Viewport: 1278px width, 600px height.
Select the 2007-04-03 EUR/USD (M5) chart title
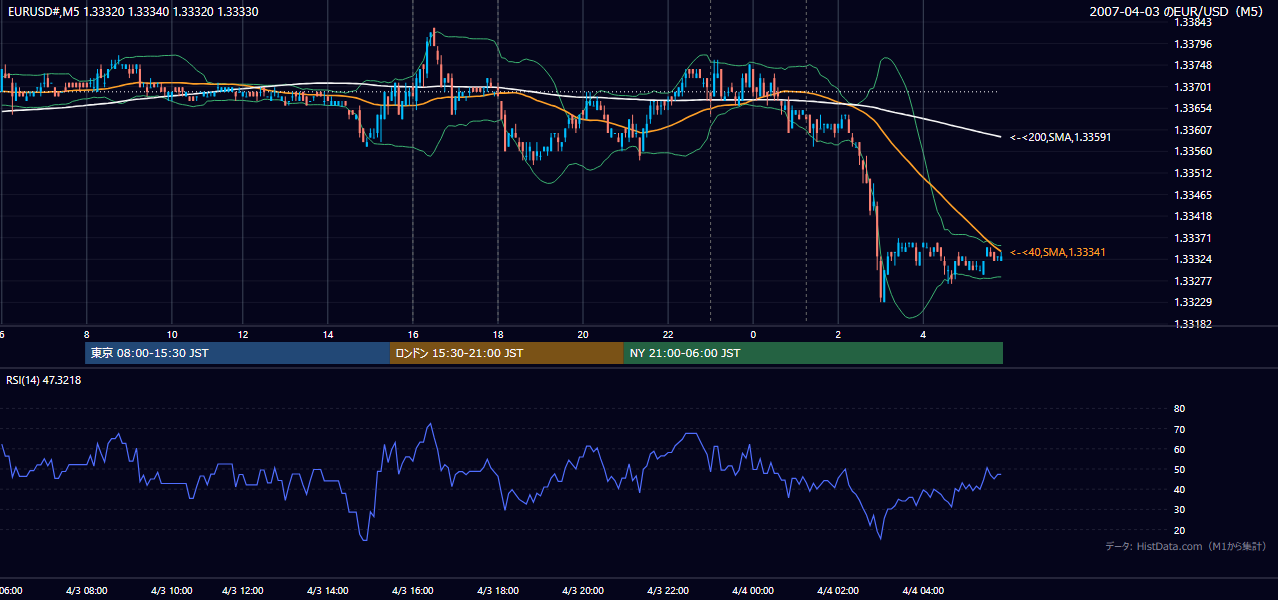tap(1176, 11)
